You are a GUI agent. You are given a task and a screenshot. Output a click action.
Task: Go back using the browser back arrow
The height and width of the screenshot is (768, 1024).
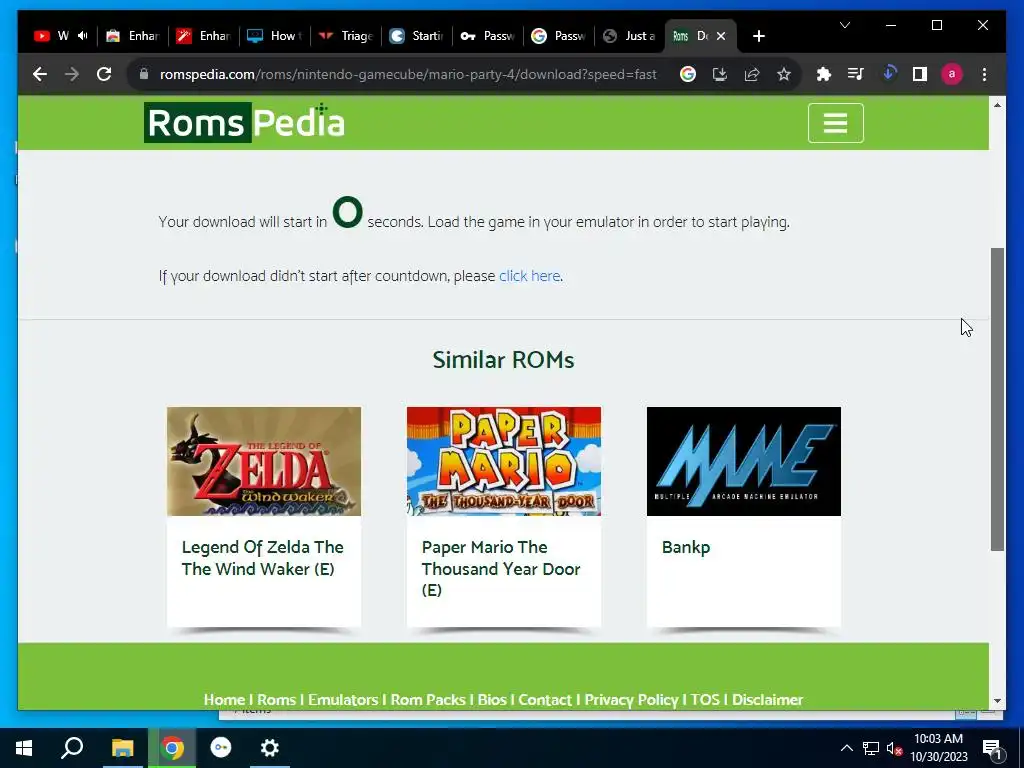40,74
